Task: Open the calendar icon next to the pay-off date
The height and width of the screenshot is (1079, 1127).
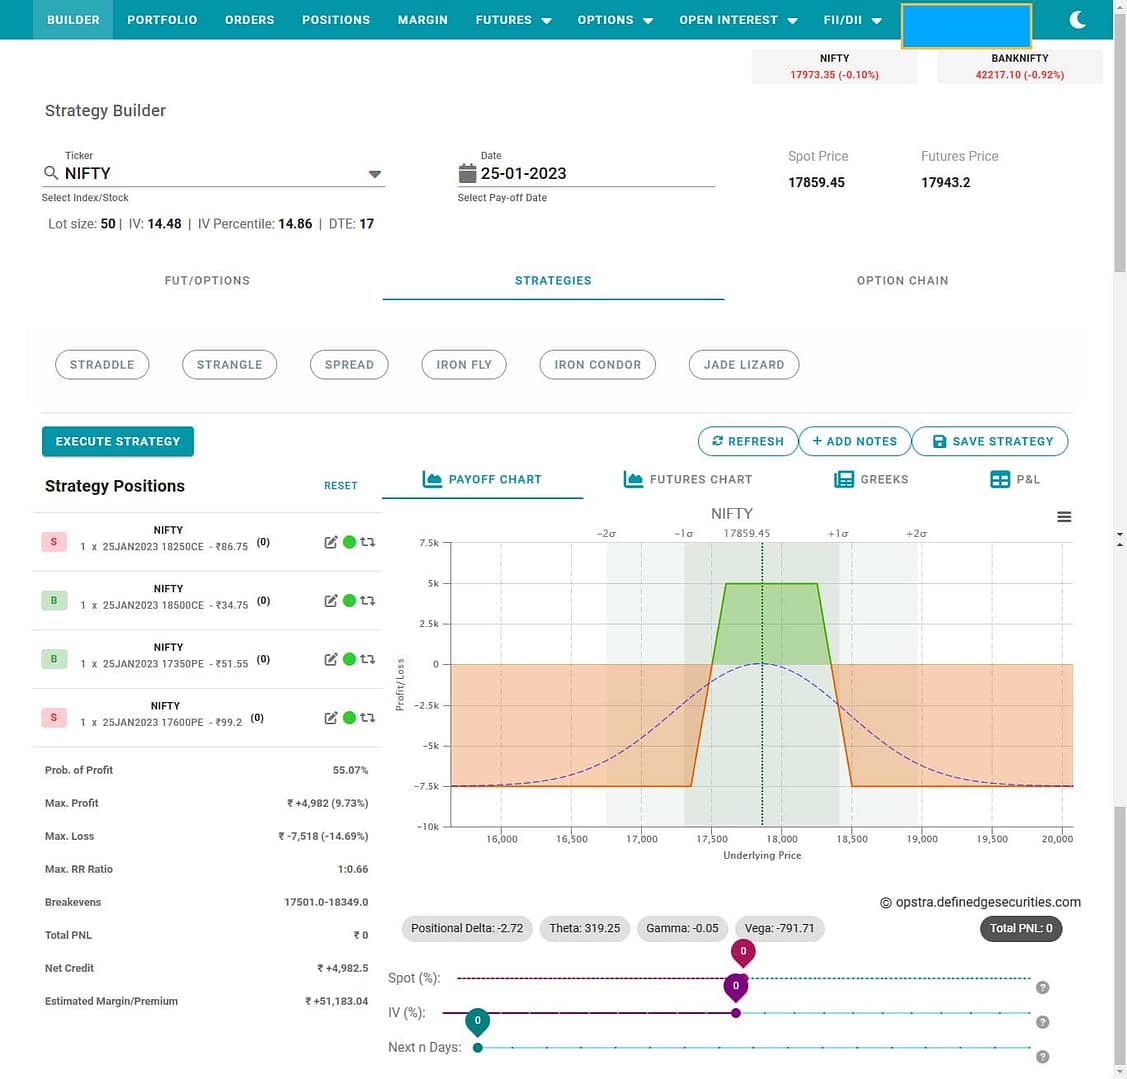Action: pyautogui.click(x=467, y=172)
